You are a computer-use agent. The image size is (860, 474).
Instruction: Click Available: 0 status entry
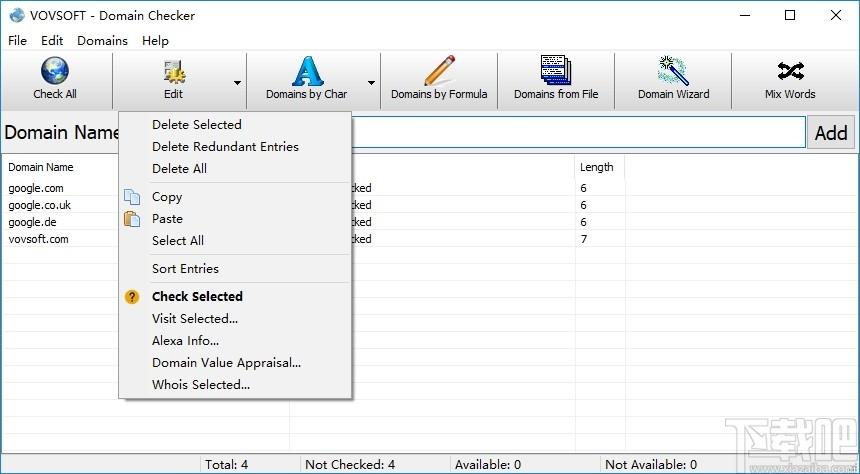click(x=488, y=465)
